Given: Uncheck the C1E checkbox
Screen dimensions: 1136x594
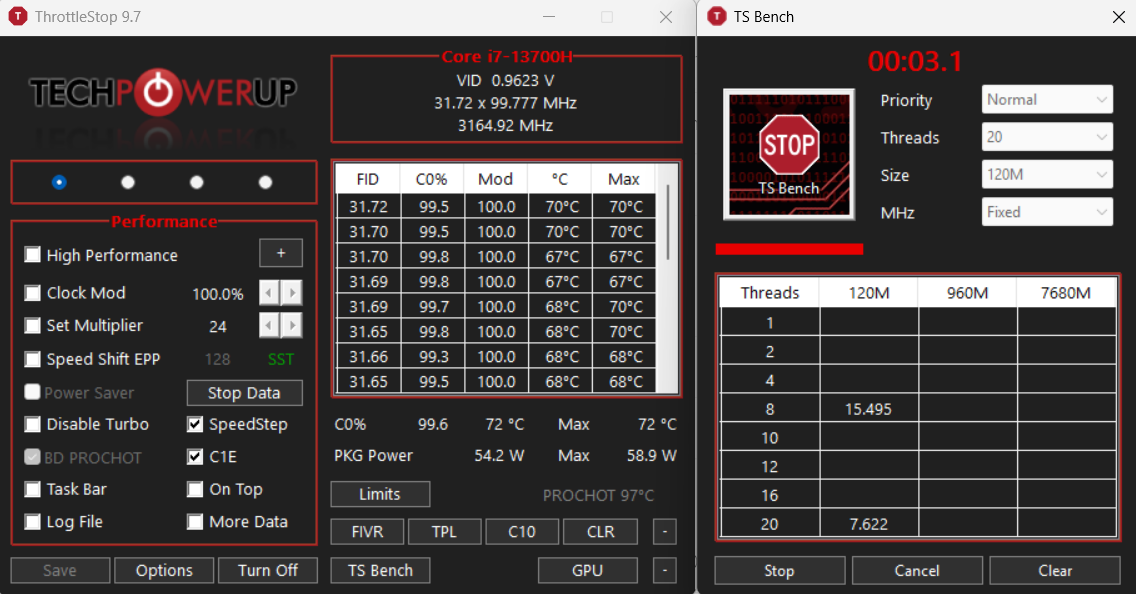Looking at the screenshot, I should click(195, 456).
